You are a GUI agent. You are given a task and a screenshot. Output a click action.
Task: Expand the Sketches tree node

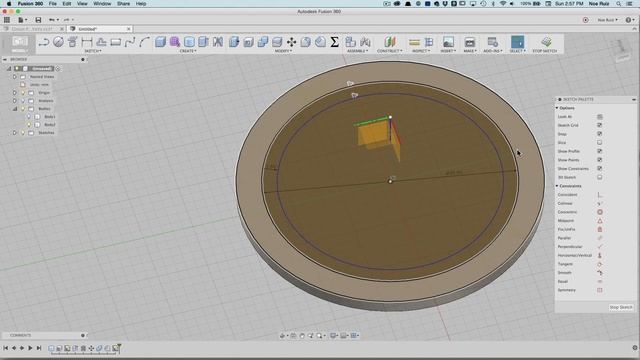tap(15, 133)
